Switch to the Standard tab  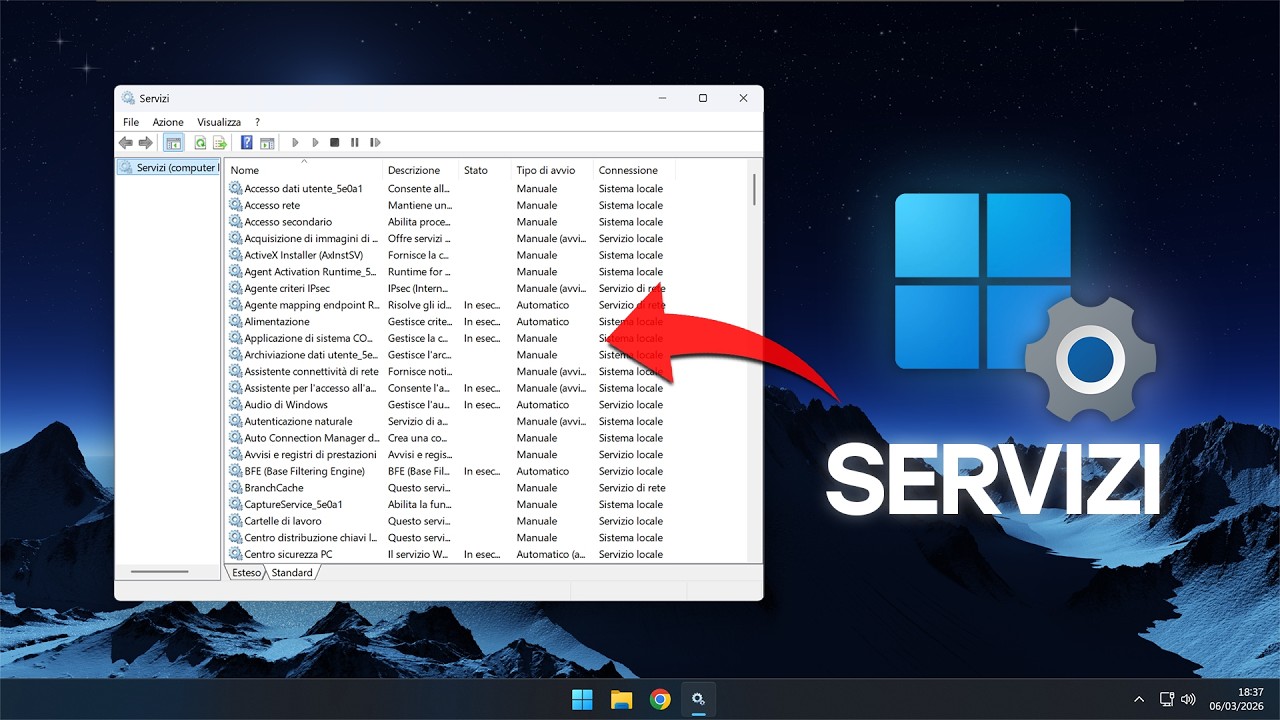click(292, 573)
